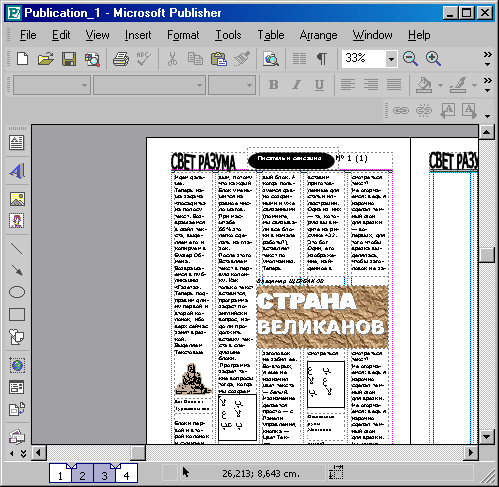Choose the Oval drawing tool
This screenshot has width=499, height=487.
[x=17, y=292]
